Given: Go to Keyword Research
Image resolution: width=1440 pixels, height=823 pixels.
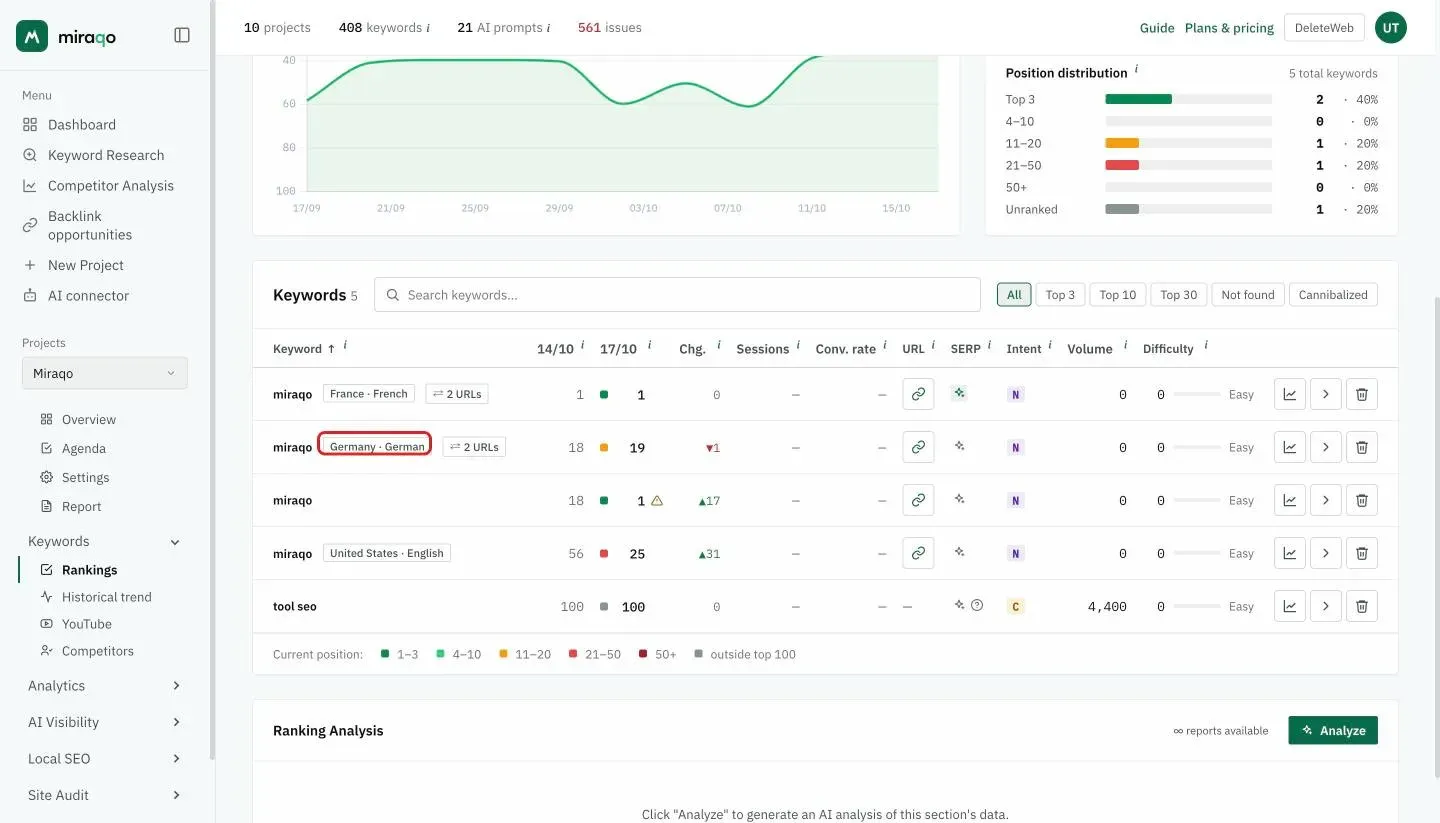Looking at the screenshot, I should pyautogui.click(x=106, y=155).
